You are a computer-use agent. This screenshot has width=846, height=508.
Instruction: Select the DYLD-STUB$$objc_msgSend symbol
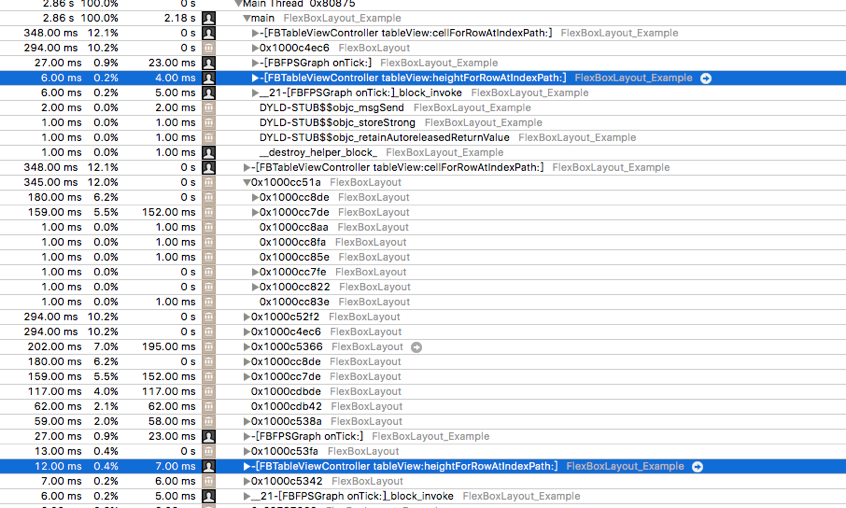pyautogui.click(x=331, y=108)
